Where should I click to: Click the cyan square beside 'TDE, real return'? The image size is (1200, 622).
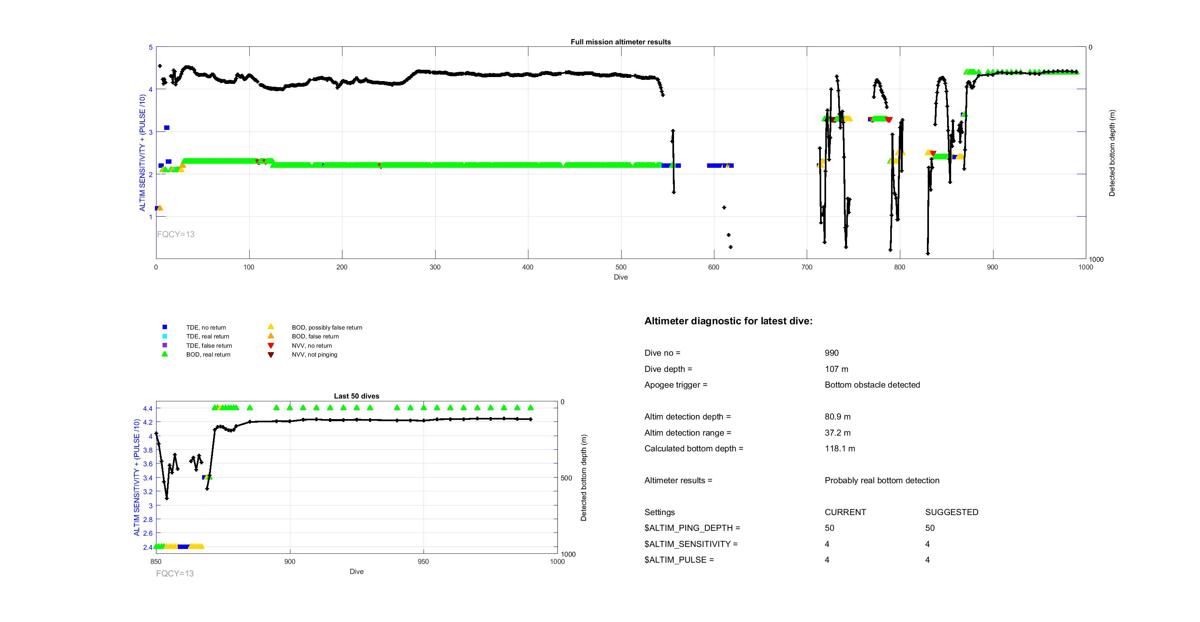tap(164, 336)
